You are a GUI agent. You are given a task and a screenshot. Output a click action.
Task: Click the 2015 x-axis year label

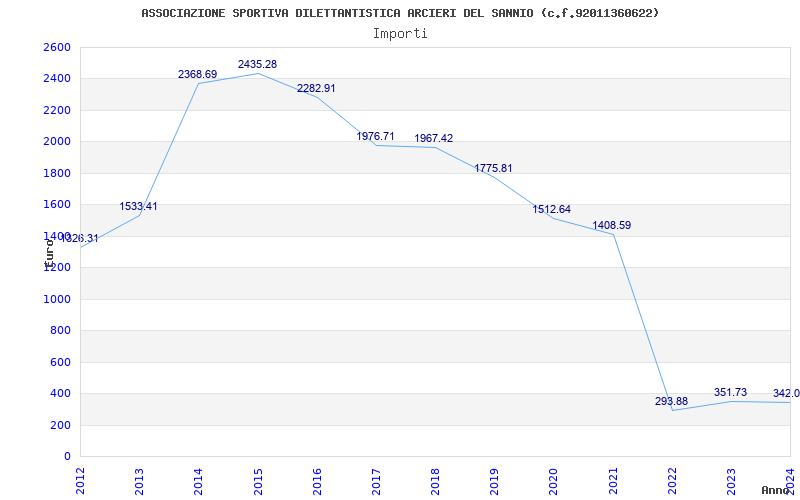pyautogui.click(x=258, y=481)
